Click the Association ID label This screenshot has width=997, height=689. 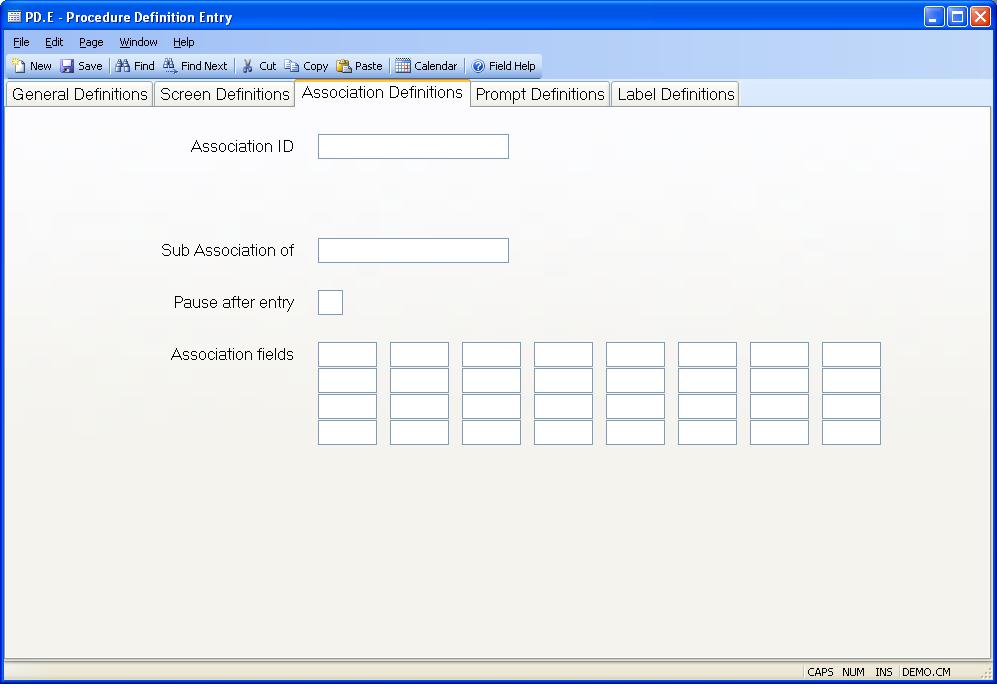pos(242,147)
